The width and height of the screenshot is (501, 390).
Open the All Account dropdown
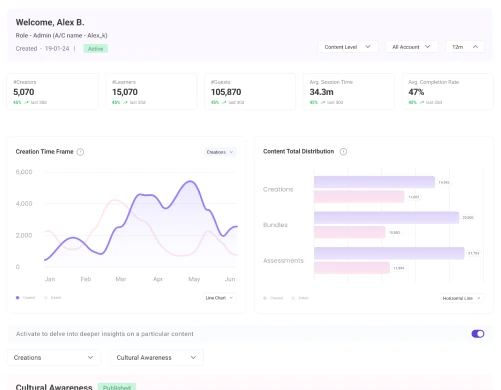pos(411,47)
